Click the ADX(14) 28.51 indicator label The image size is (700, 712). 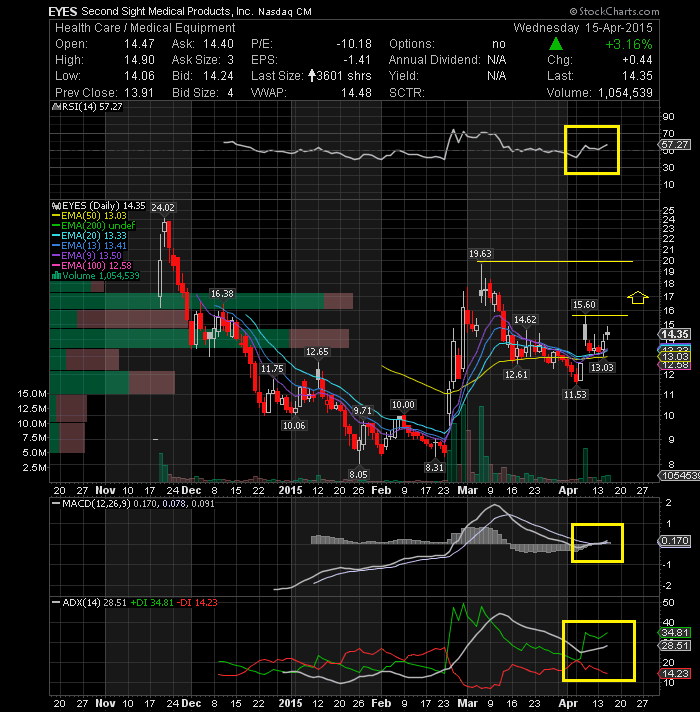(x=89, y=603)
